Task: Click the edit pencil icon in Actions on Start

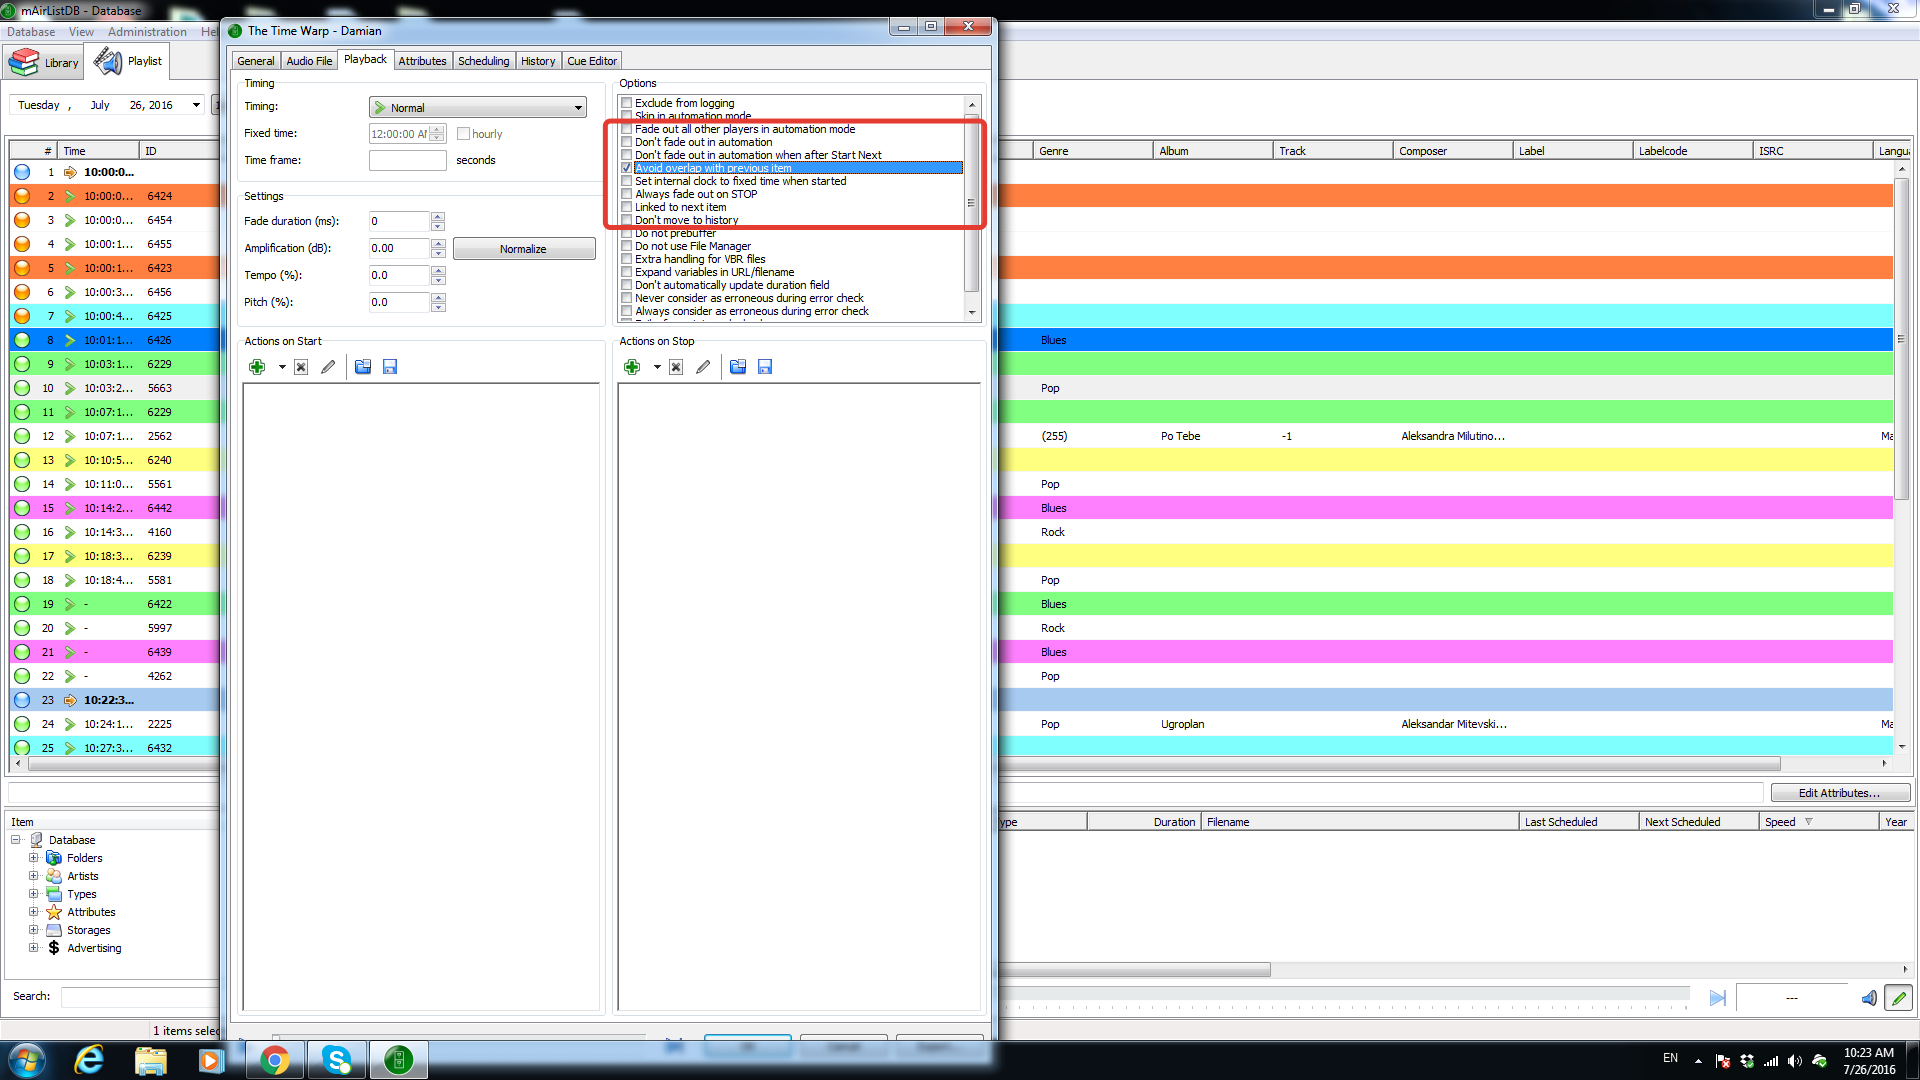Action: 328,367
